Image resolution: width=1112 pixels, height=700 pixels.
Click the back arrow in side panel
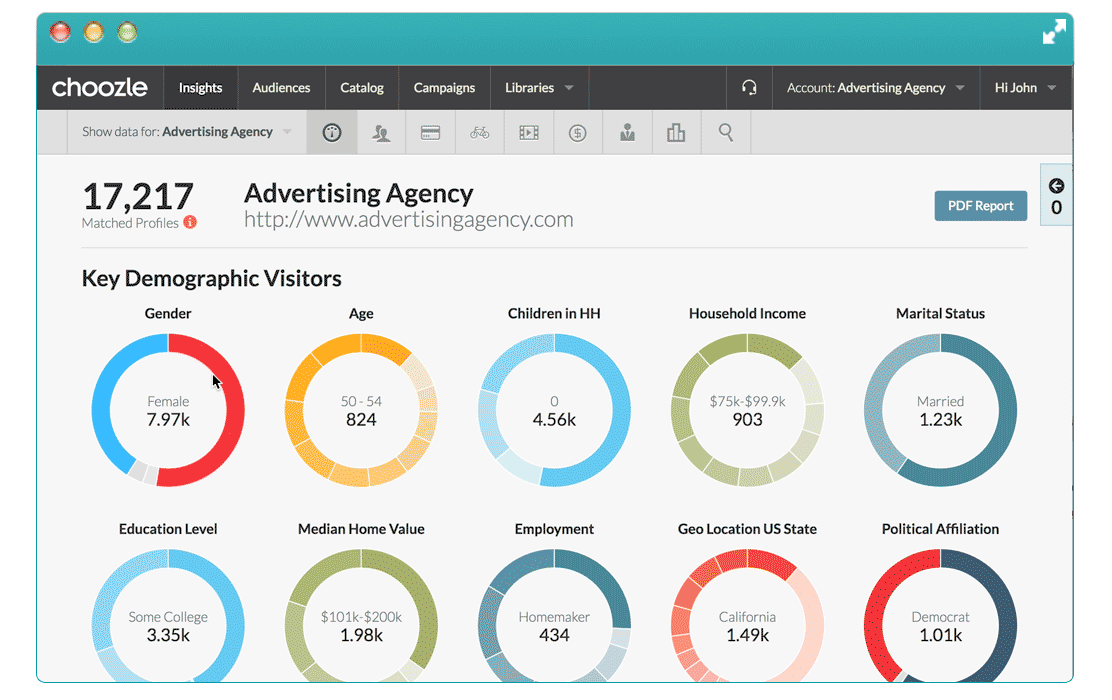[1056, 186]
